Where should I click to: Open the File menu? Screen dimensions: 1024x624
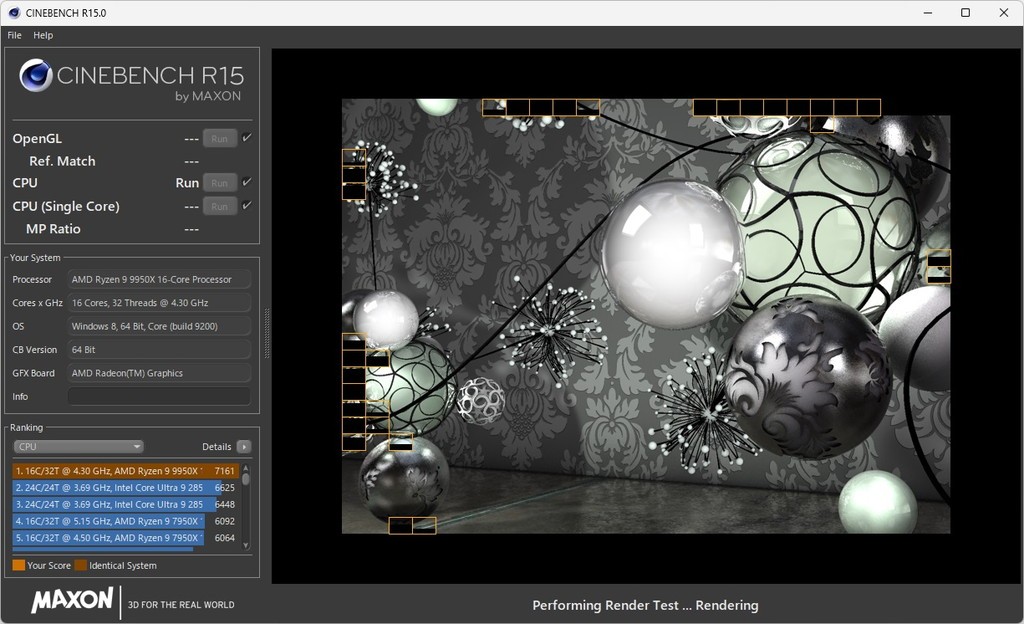(x=14, y=35)
